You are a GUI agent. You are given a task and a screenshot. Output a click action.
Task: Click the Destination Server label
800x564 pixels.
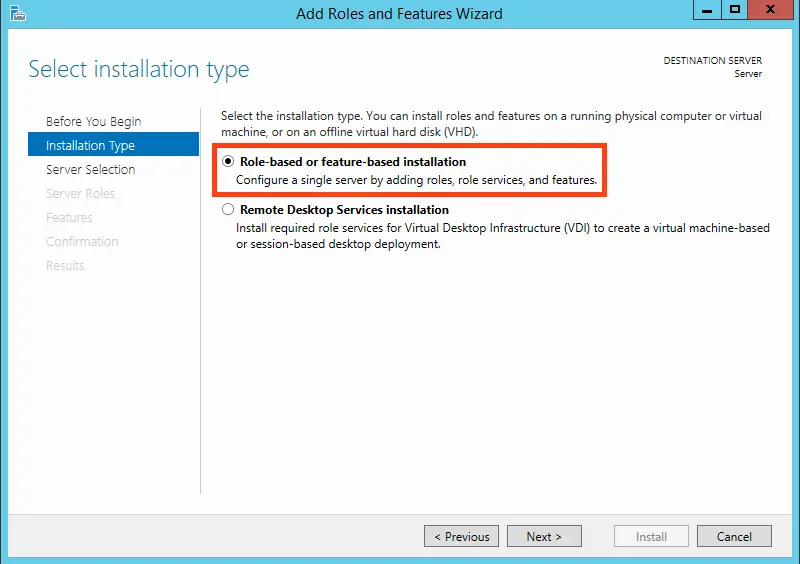click(x=712, y=61)
